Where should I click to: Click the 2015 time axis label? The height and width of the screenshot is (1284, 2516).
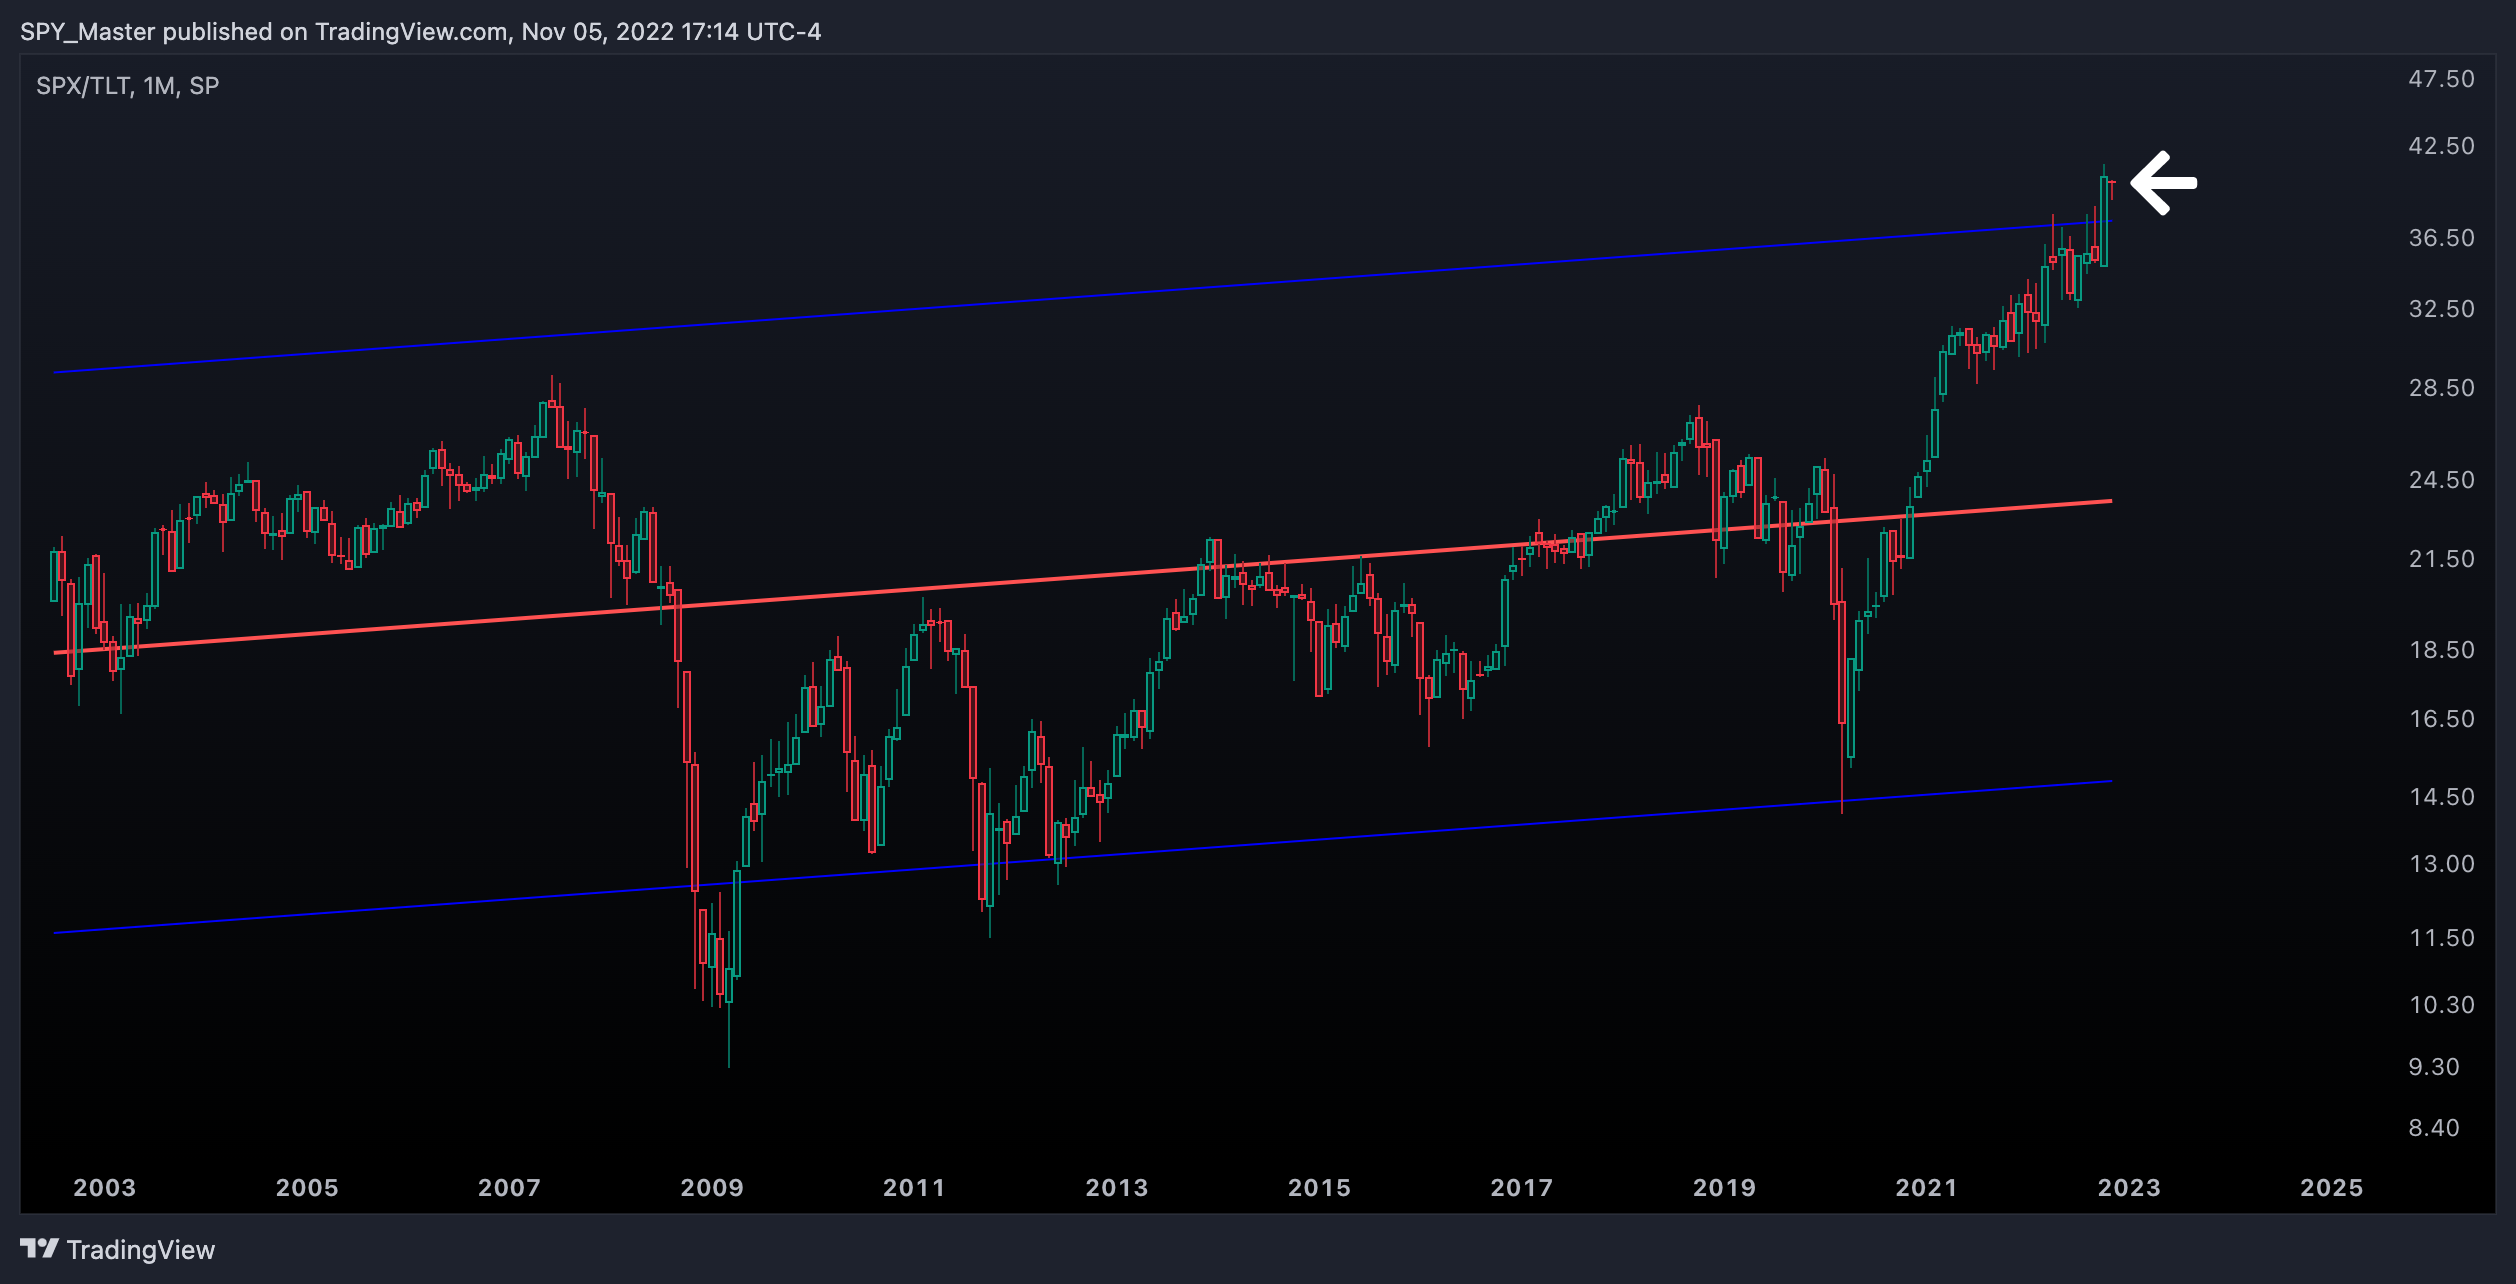(1319, 1188)
